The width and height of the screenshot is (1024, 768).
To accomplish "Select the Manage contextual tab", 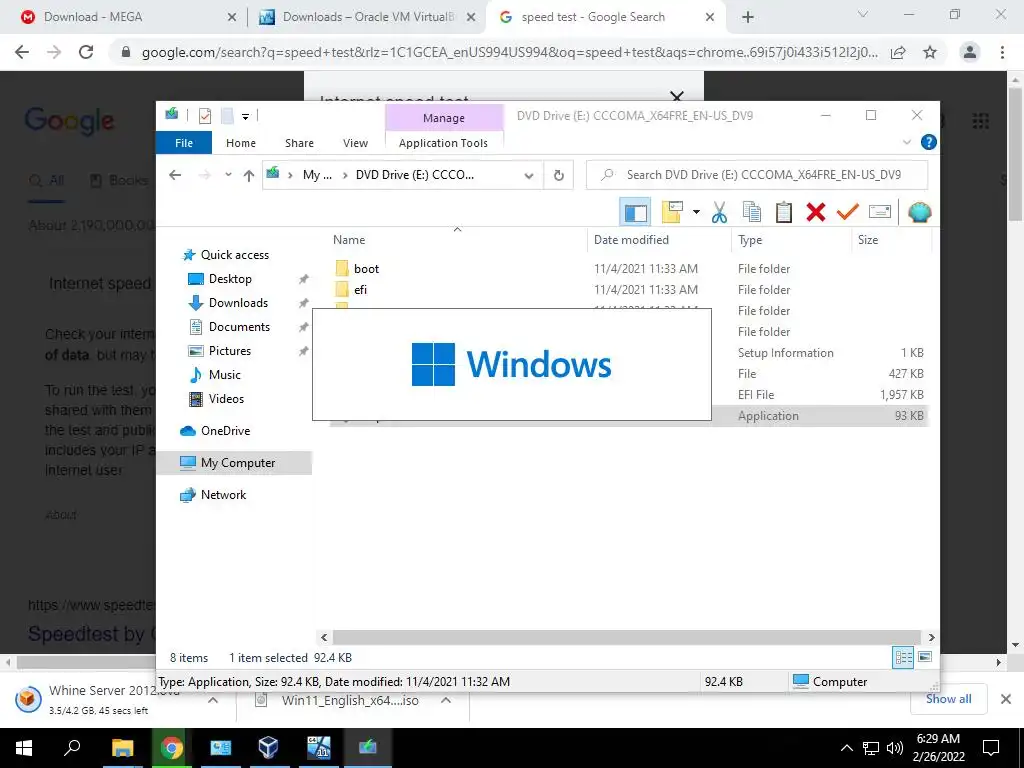I will (444, 118).
